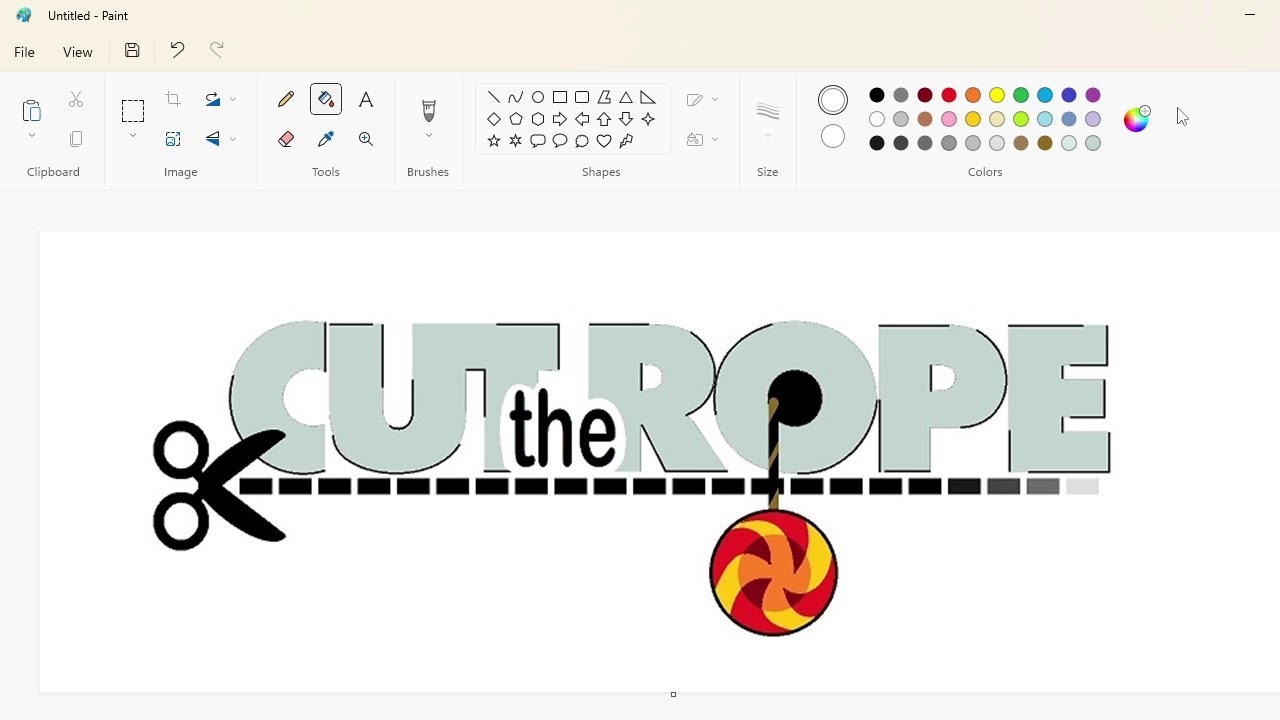Select the Color picker eyedropper tool

(326, 139)
